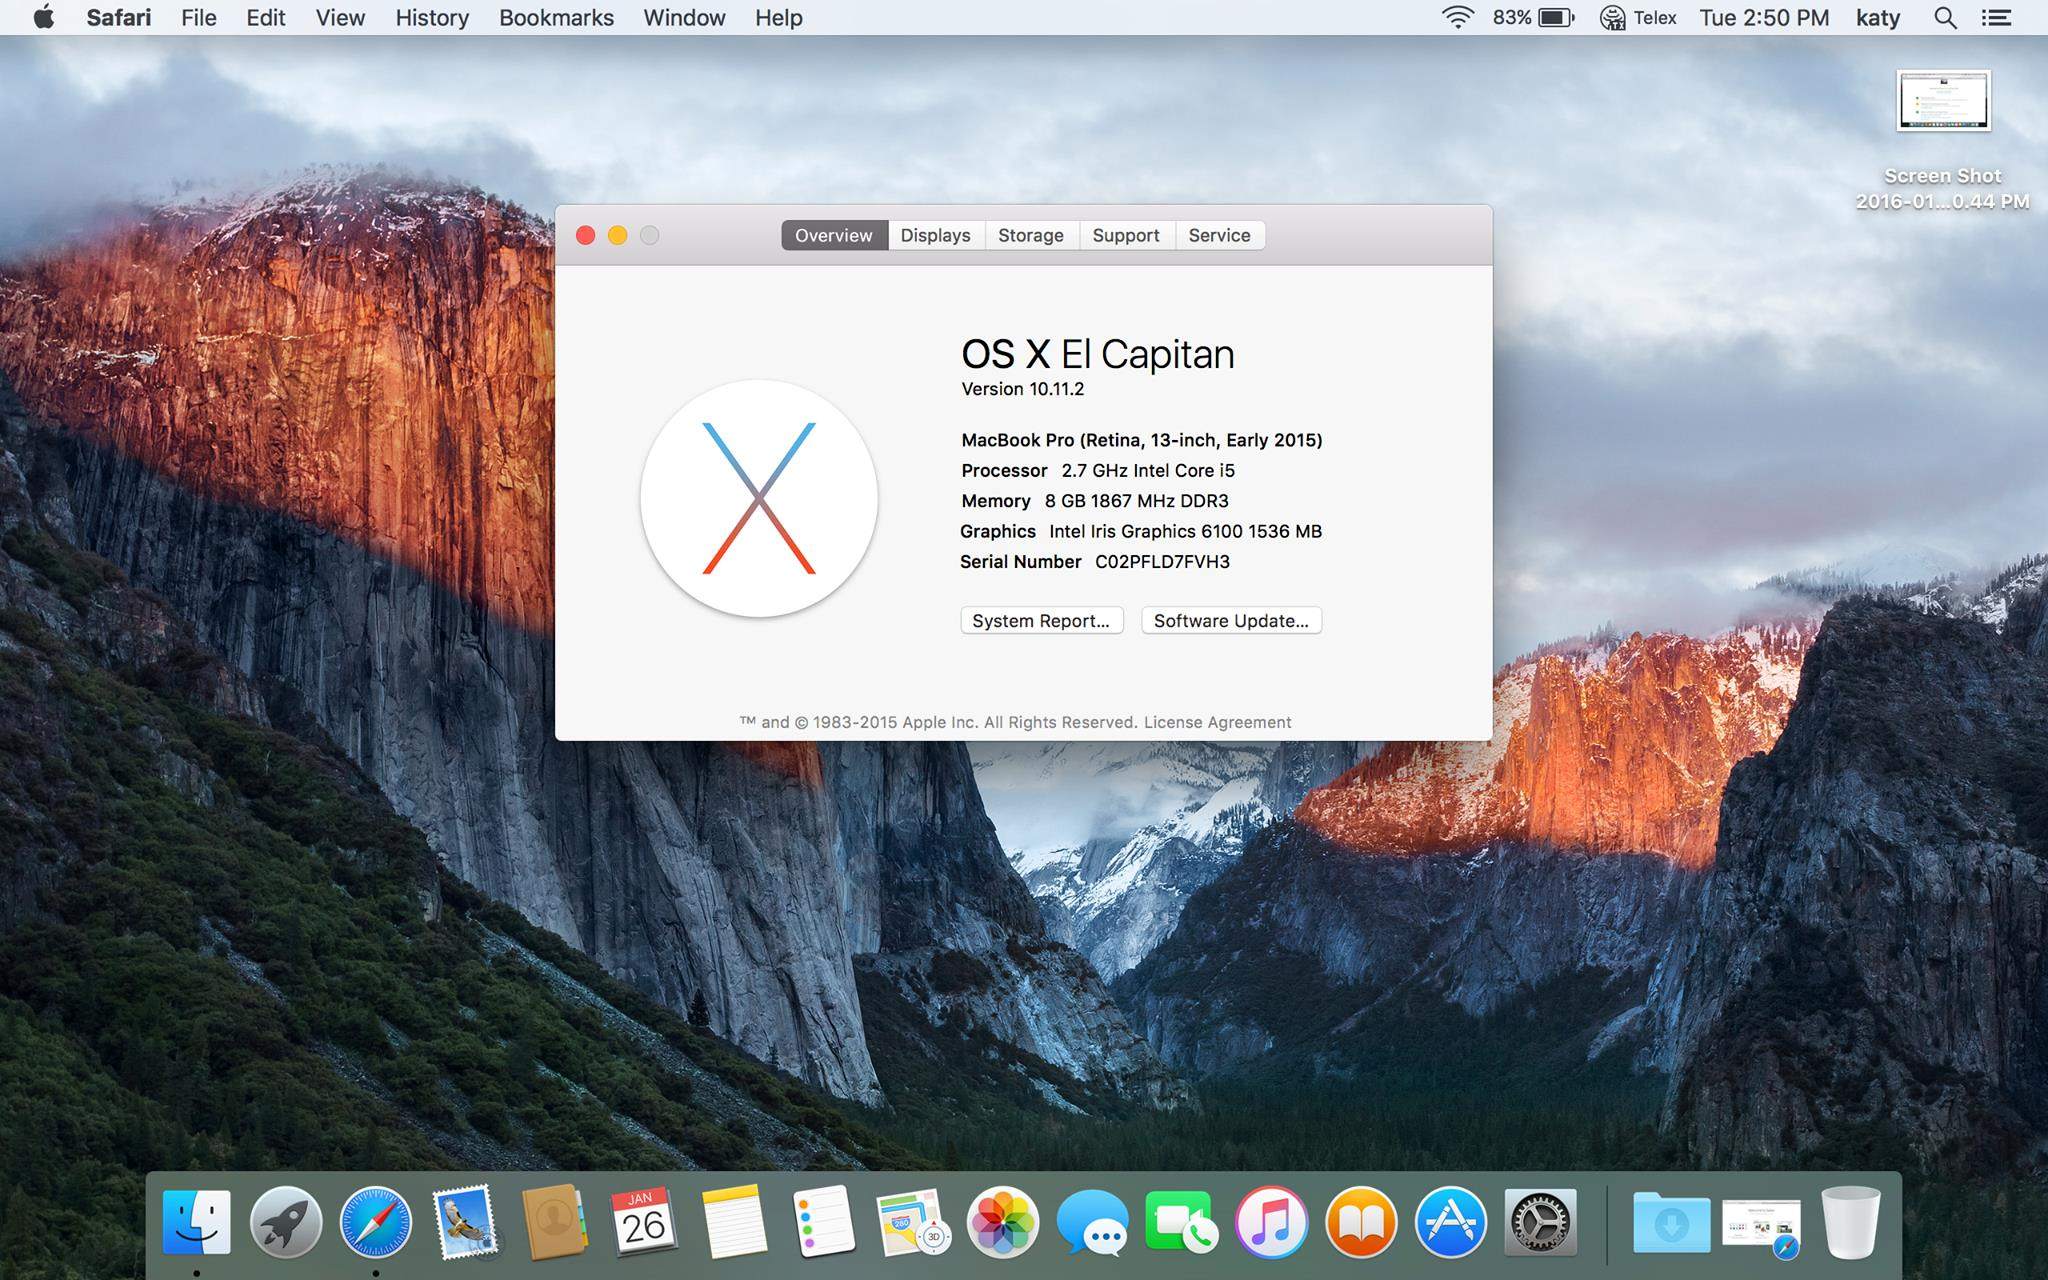
Task: Open the katy user account menu
Action: click(1877, 18)
